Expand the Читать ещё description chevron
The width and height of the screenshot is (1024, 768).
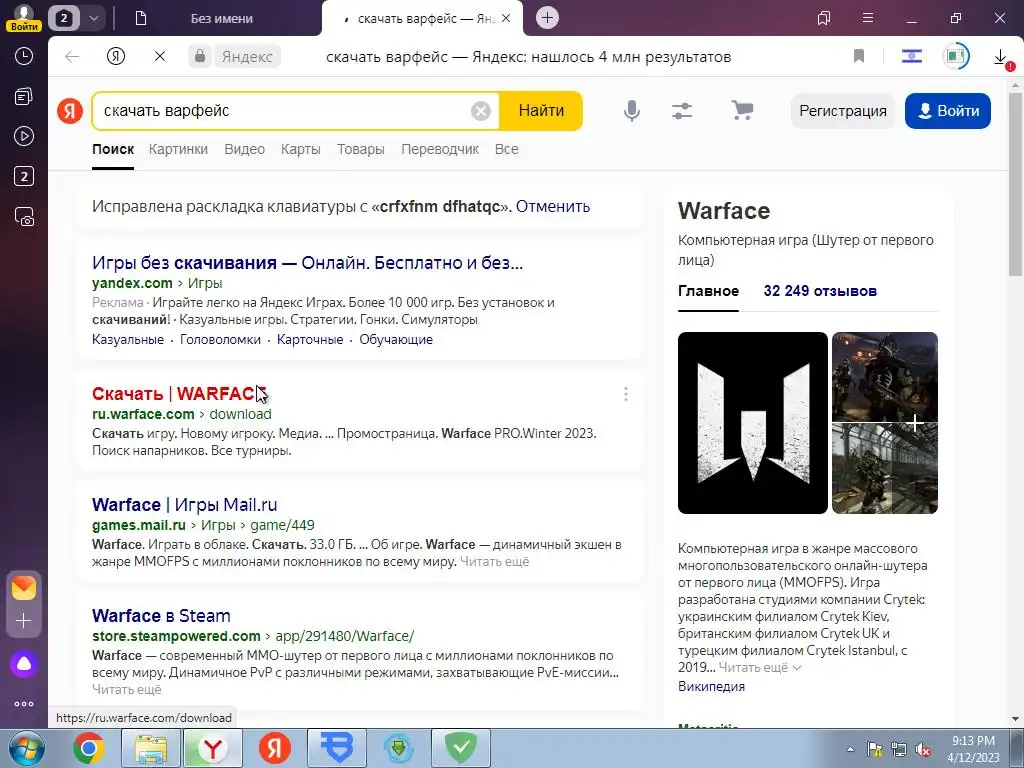pos(797,668)
